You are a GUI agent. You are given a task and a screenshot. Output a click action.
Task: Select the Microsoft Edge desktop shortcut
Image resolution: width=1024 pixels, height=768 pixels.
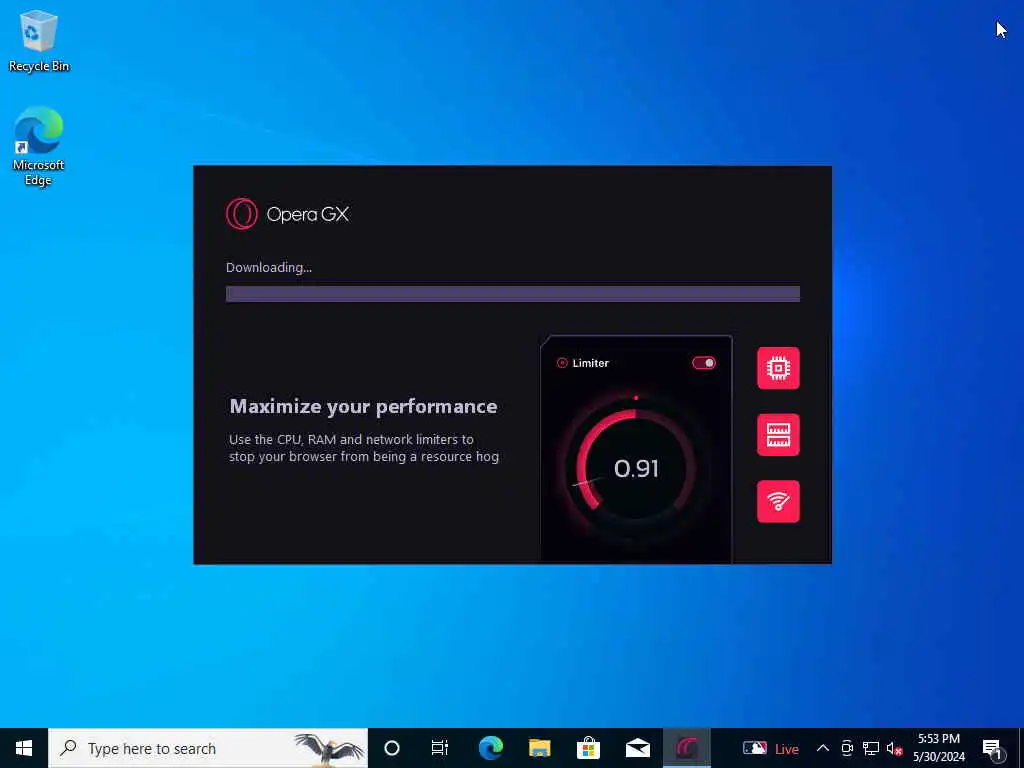(x=39, y=147)
